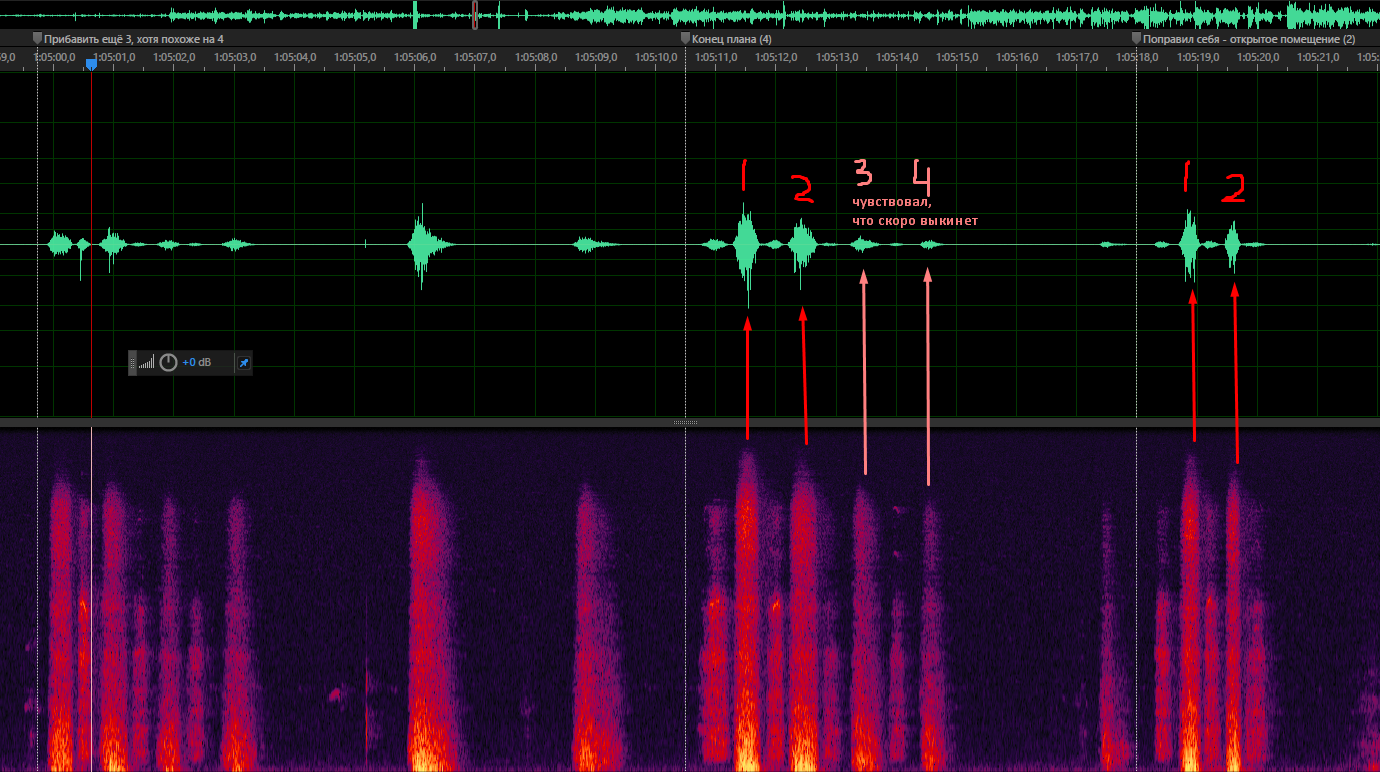The width and height of the screenshot is (1380, 772).
Task: Select the 'Конец плана (4)' marker flag
Action: pos(685,38)
